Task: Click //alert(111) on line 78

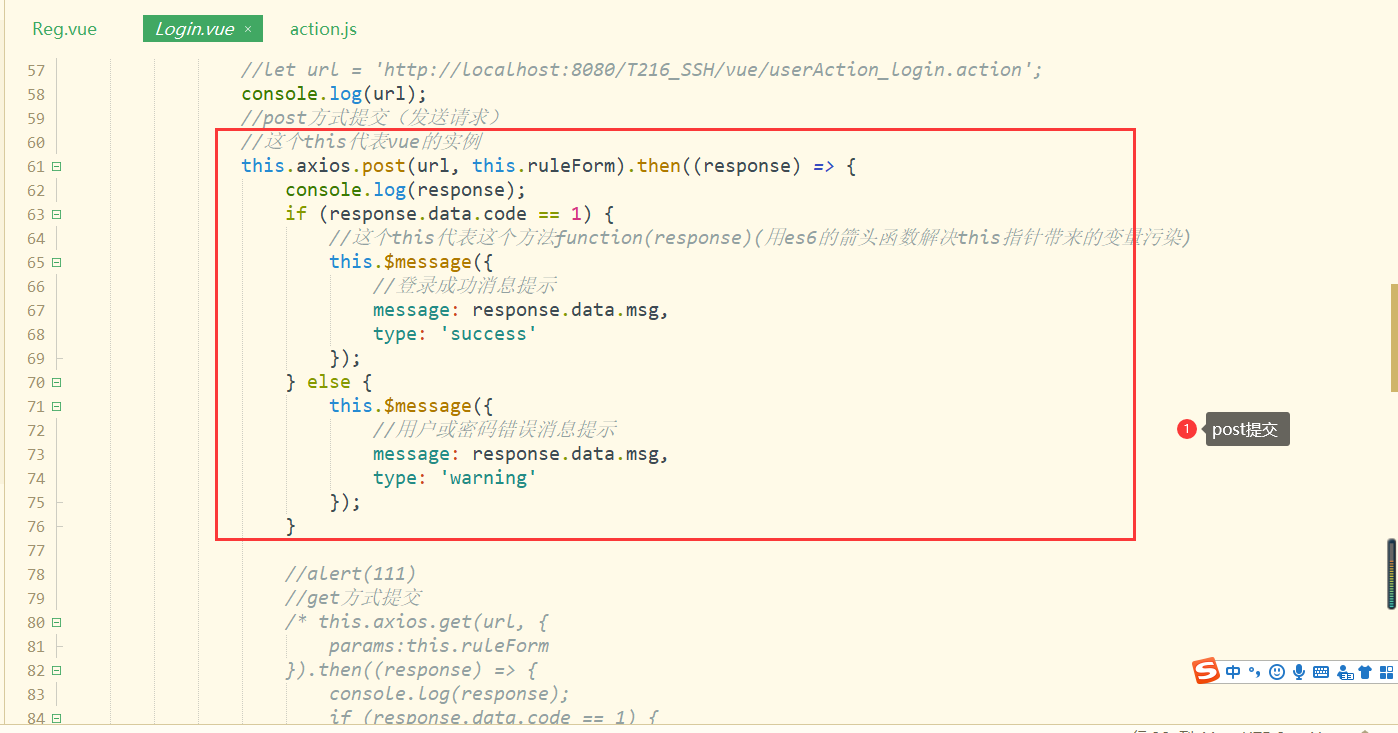Action: click(350, 574)
